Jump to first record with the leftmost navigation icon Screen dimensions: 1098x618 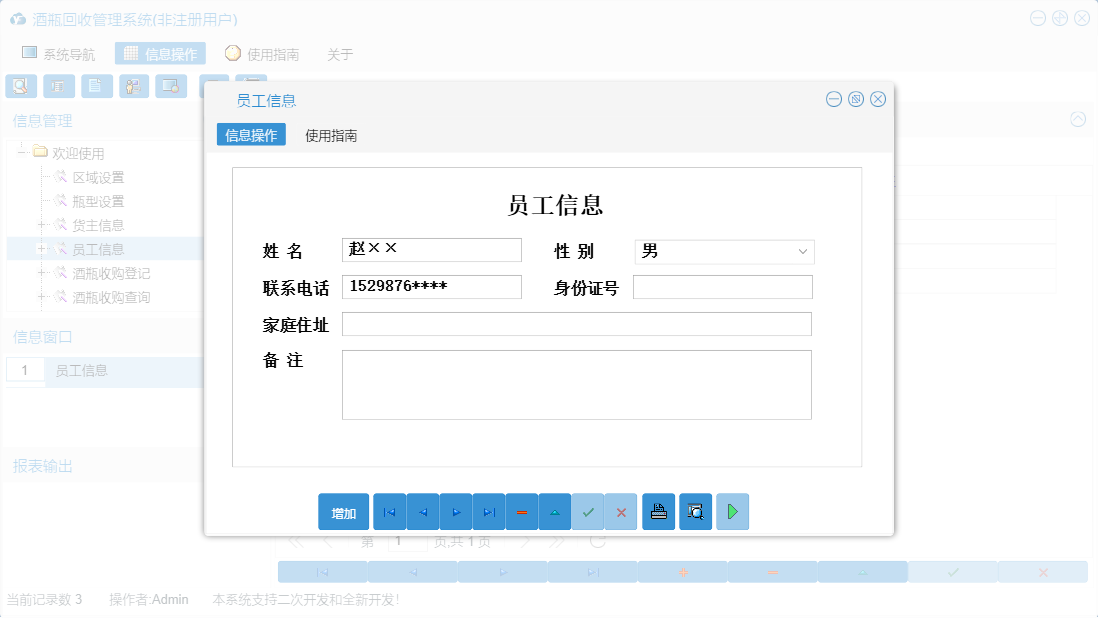coord(389,511)
